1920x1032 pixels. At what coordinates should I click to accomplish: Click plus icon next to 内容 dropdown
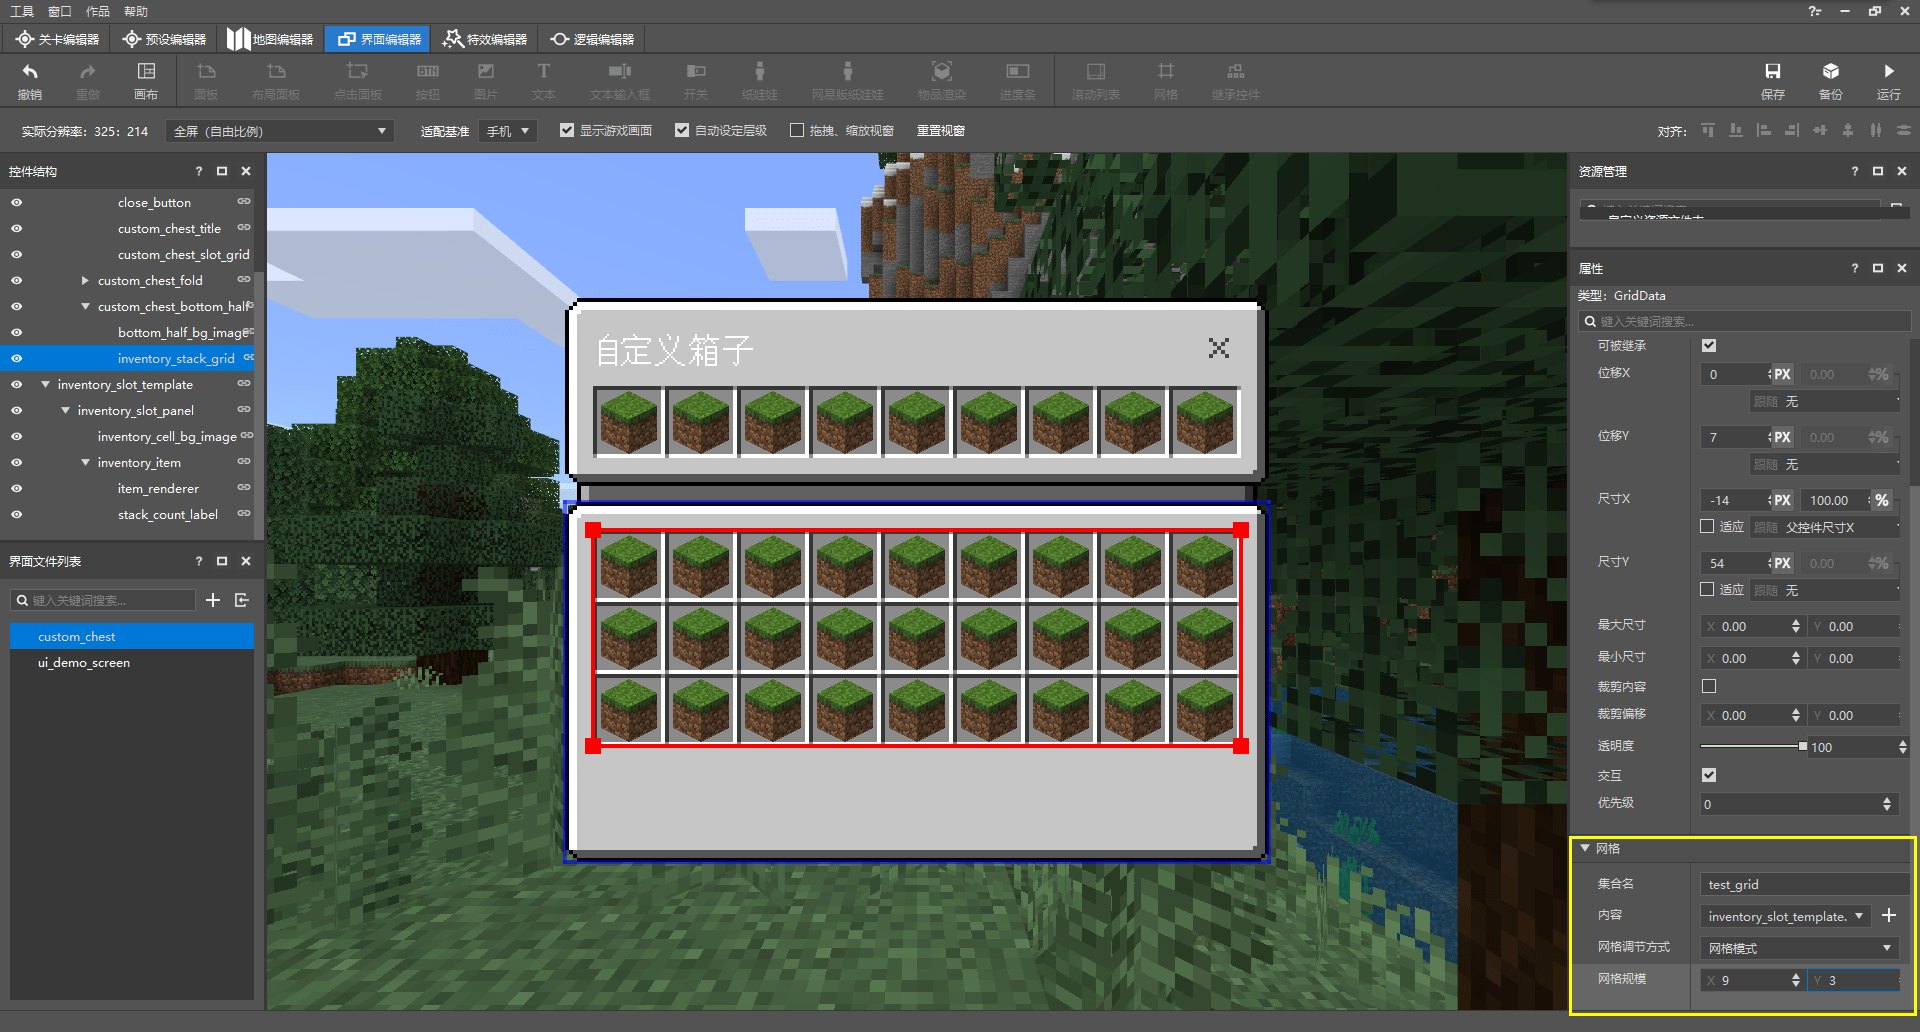[x=1889, y=915]
